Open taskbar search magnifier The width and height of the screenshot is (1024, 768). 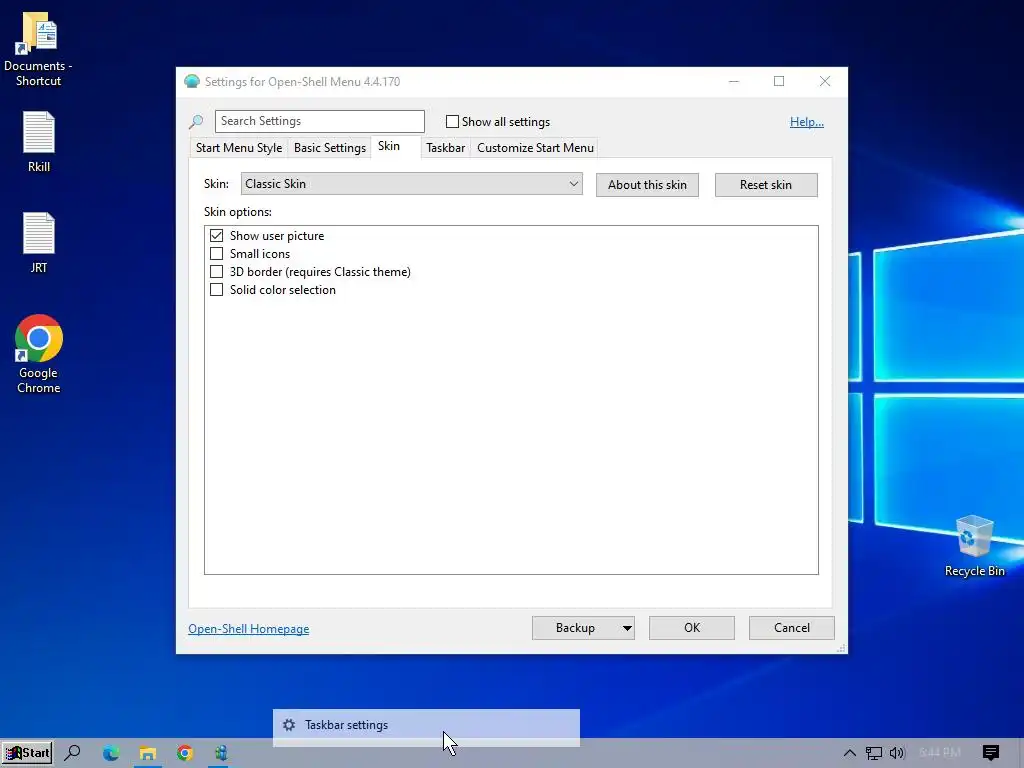point(72,753)
